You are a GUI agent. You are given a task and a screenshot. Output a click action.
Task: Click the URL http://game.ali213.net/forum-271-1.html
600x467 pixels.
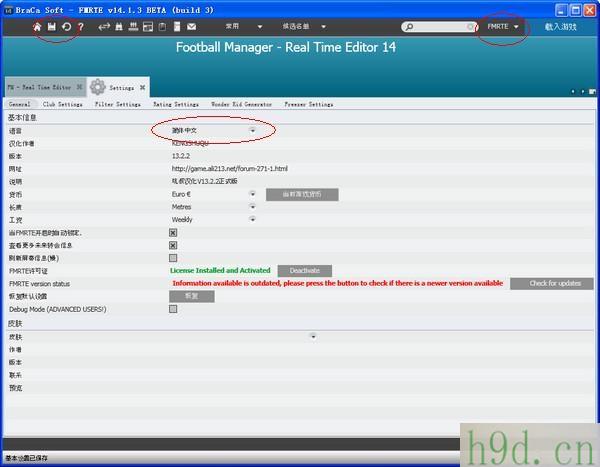coord(230,168)
